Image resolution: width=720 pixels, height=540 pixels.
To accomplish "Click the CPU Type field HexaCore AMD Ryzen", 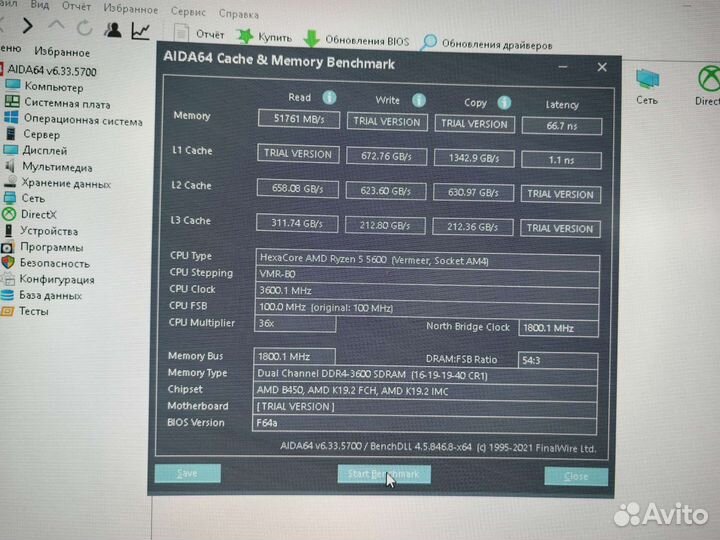I will point(427,260).
